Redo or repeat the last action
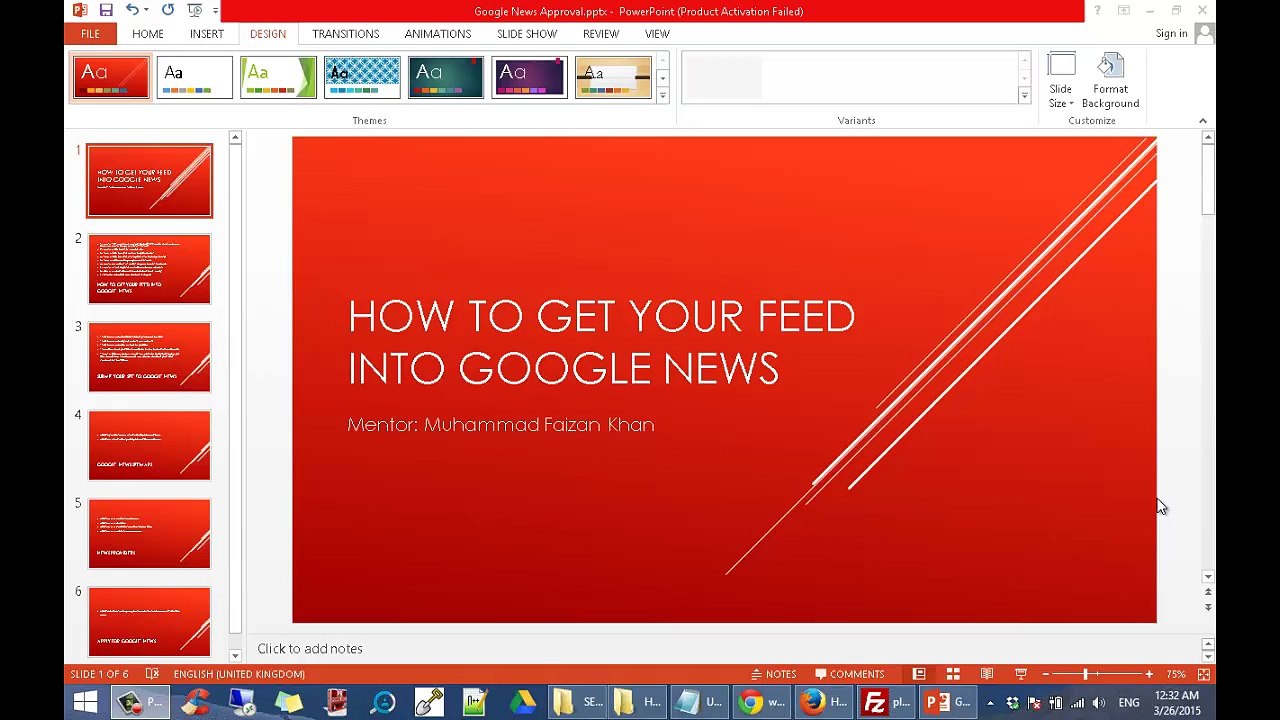This screenshot has width=1280, height=720. tap(167, 10)
